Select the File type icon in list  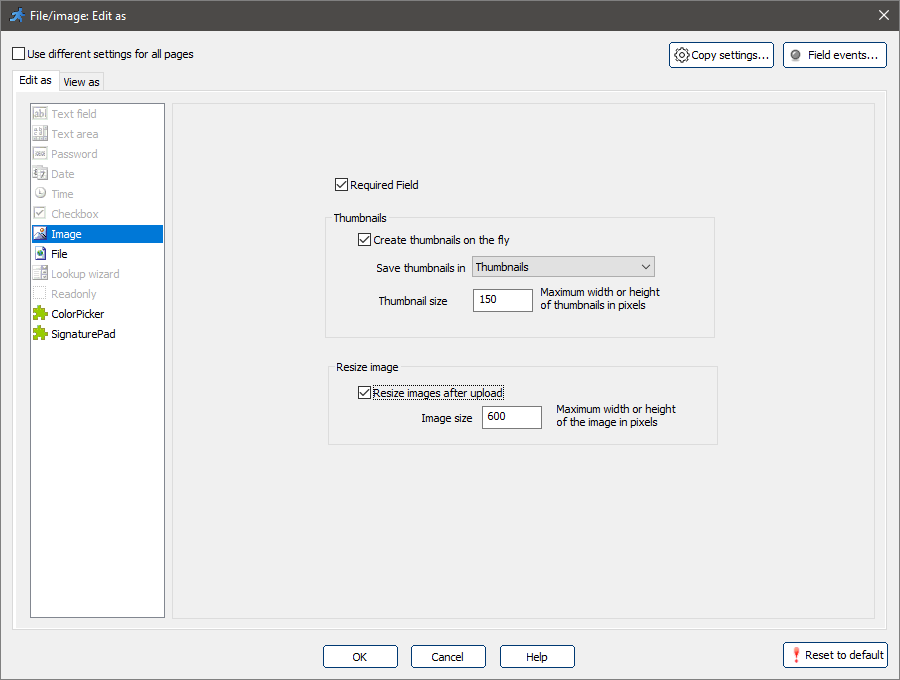[40, 254]
